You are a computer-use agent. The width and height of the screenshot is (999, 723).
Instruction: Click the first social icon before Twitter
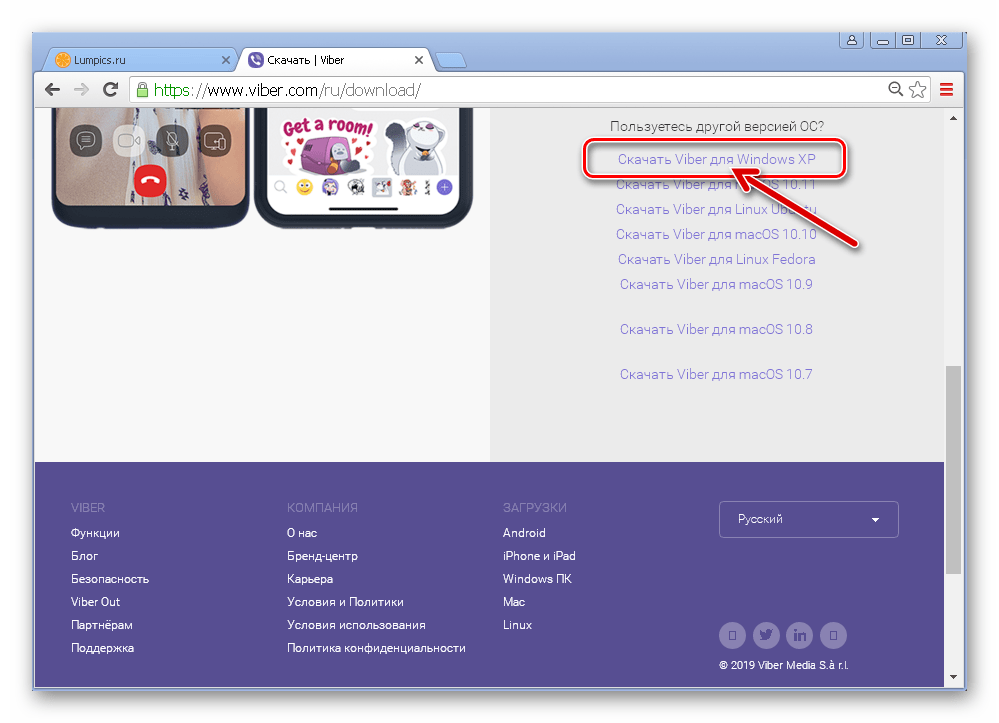pos(733,635)
